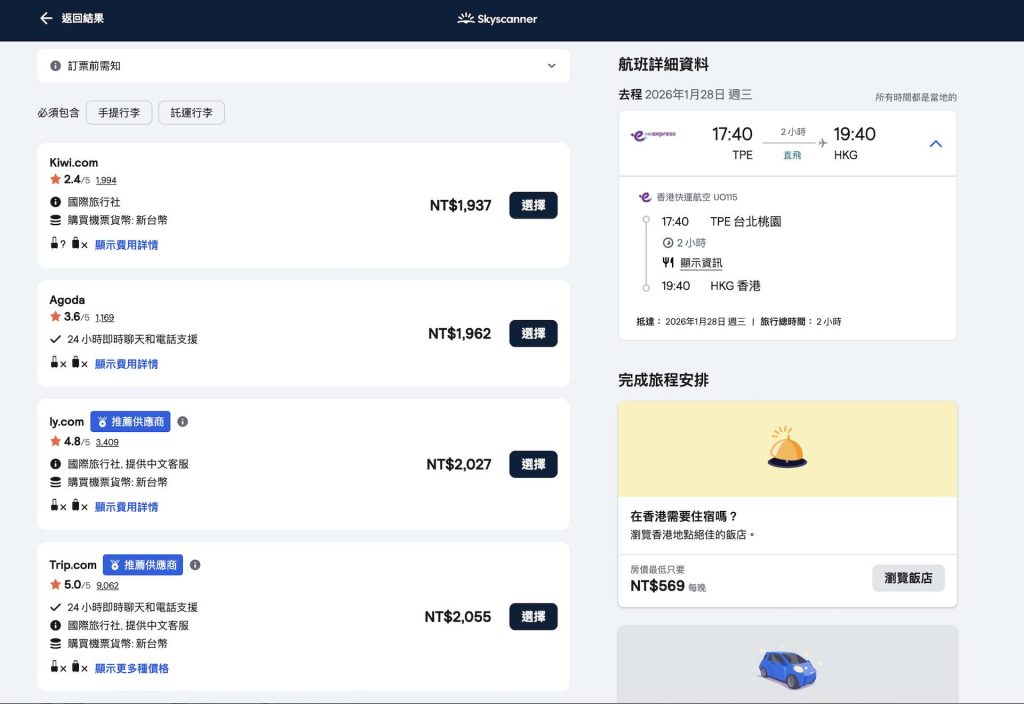Open Trip.com's 9,062 reviews count link
Screen dimensions: 1024x704
[107, 586]
